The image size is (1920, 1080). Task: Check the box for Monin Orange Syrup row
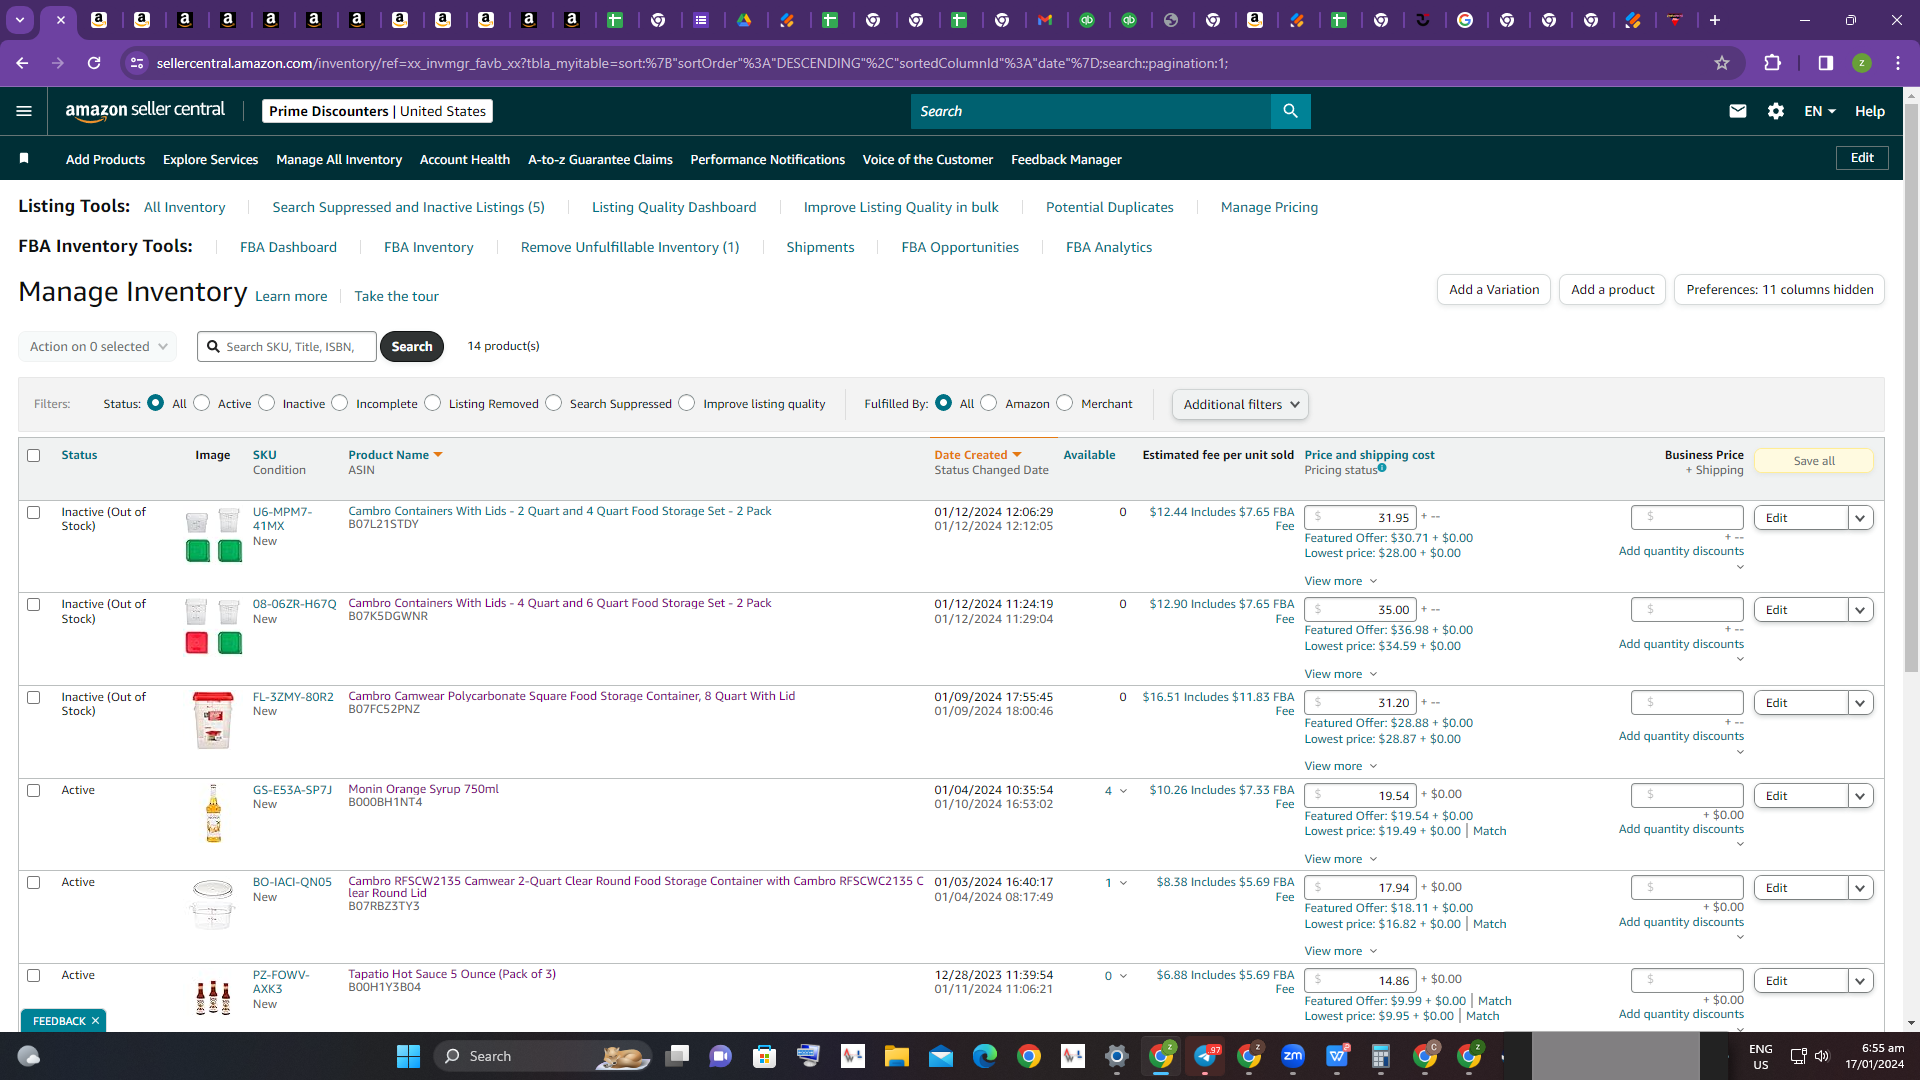(34, 791)
